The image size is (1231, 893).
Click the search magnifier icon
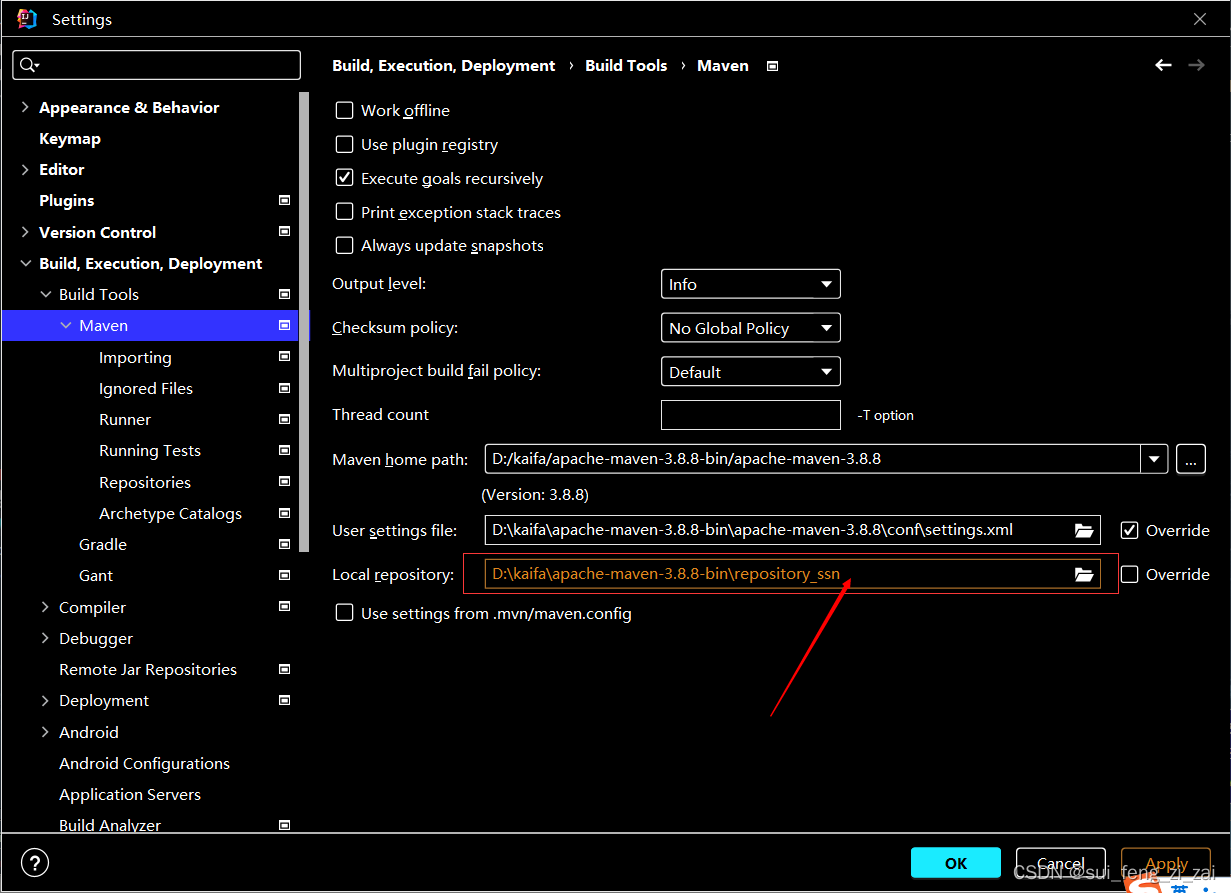coord(27,65)
